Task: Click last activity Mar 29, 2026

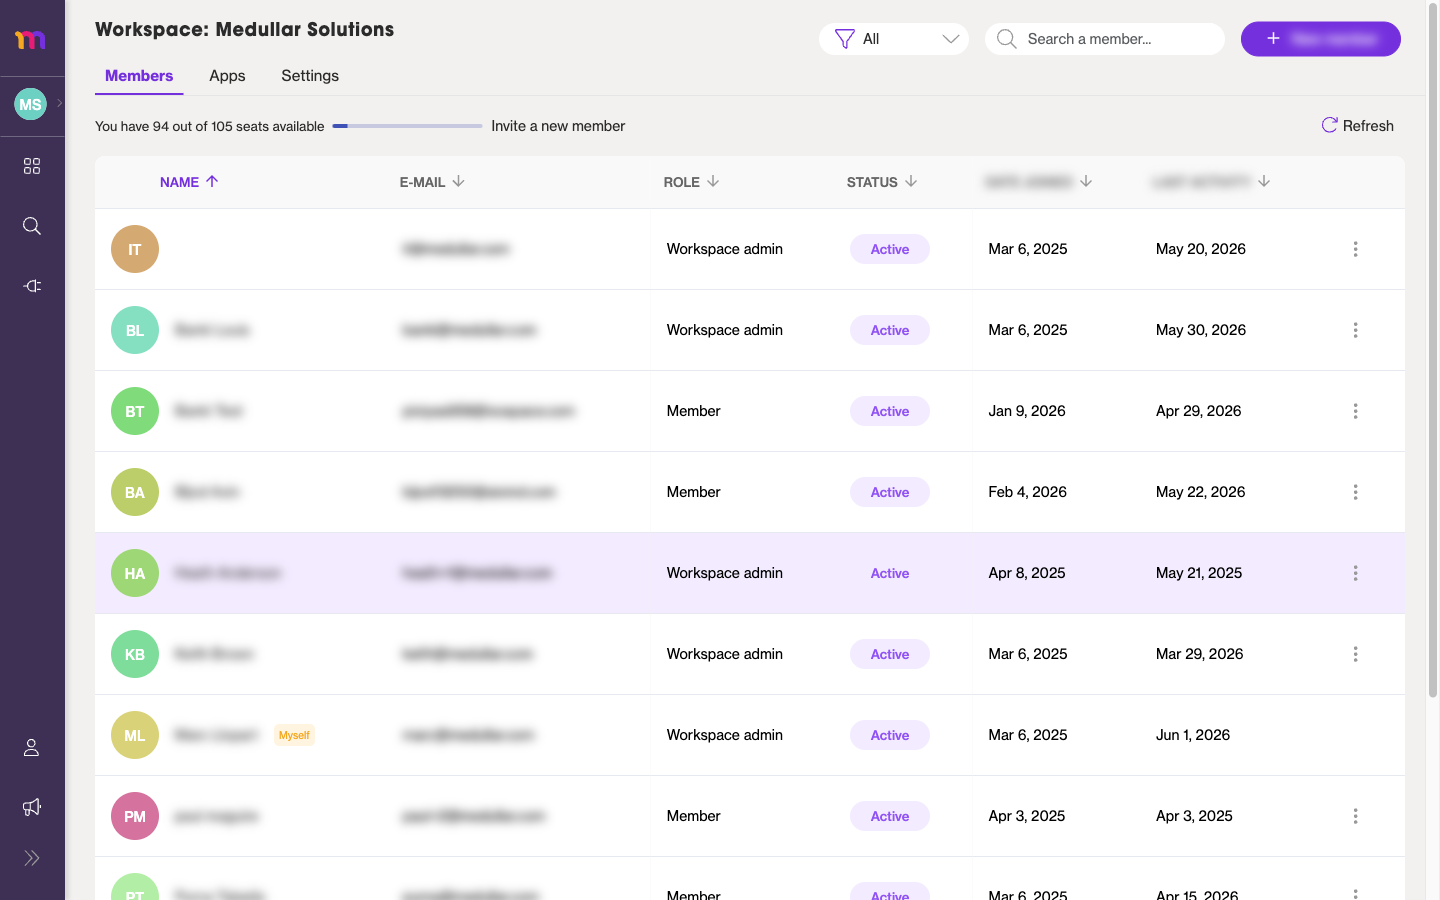Action: 1200,654
